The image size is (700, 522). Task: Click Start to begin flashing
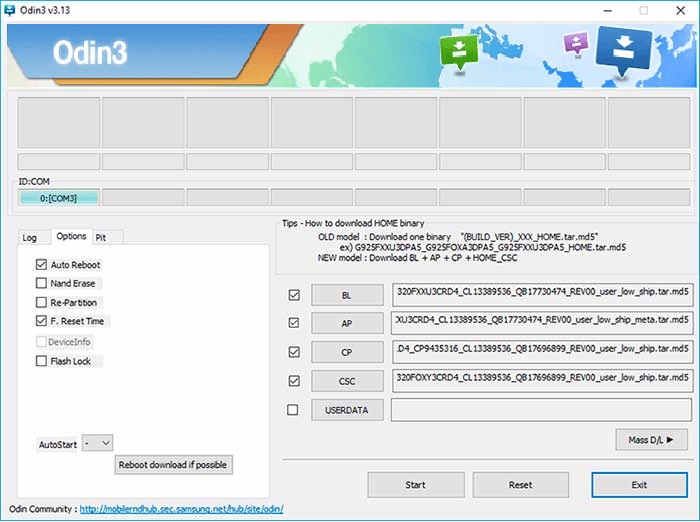416,485
